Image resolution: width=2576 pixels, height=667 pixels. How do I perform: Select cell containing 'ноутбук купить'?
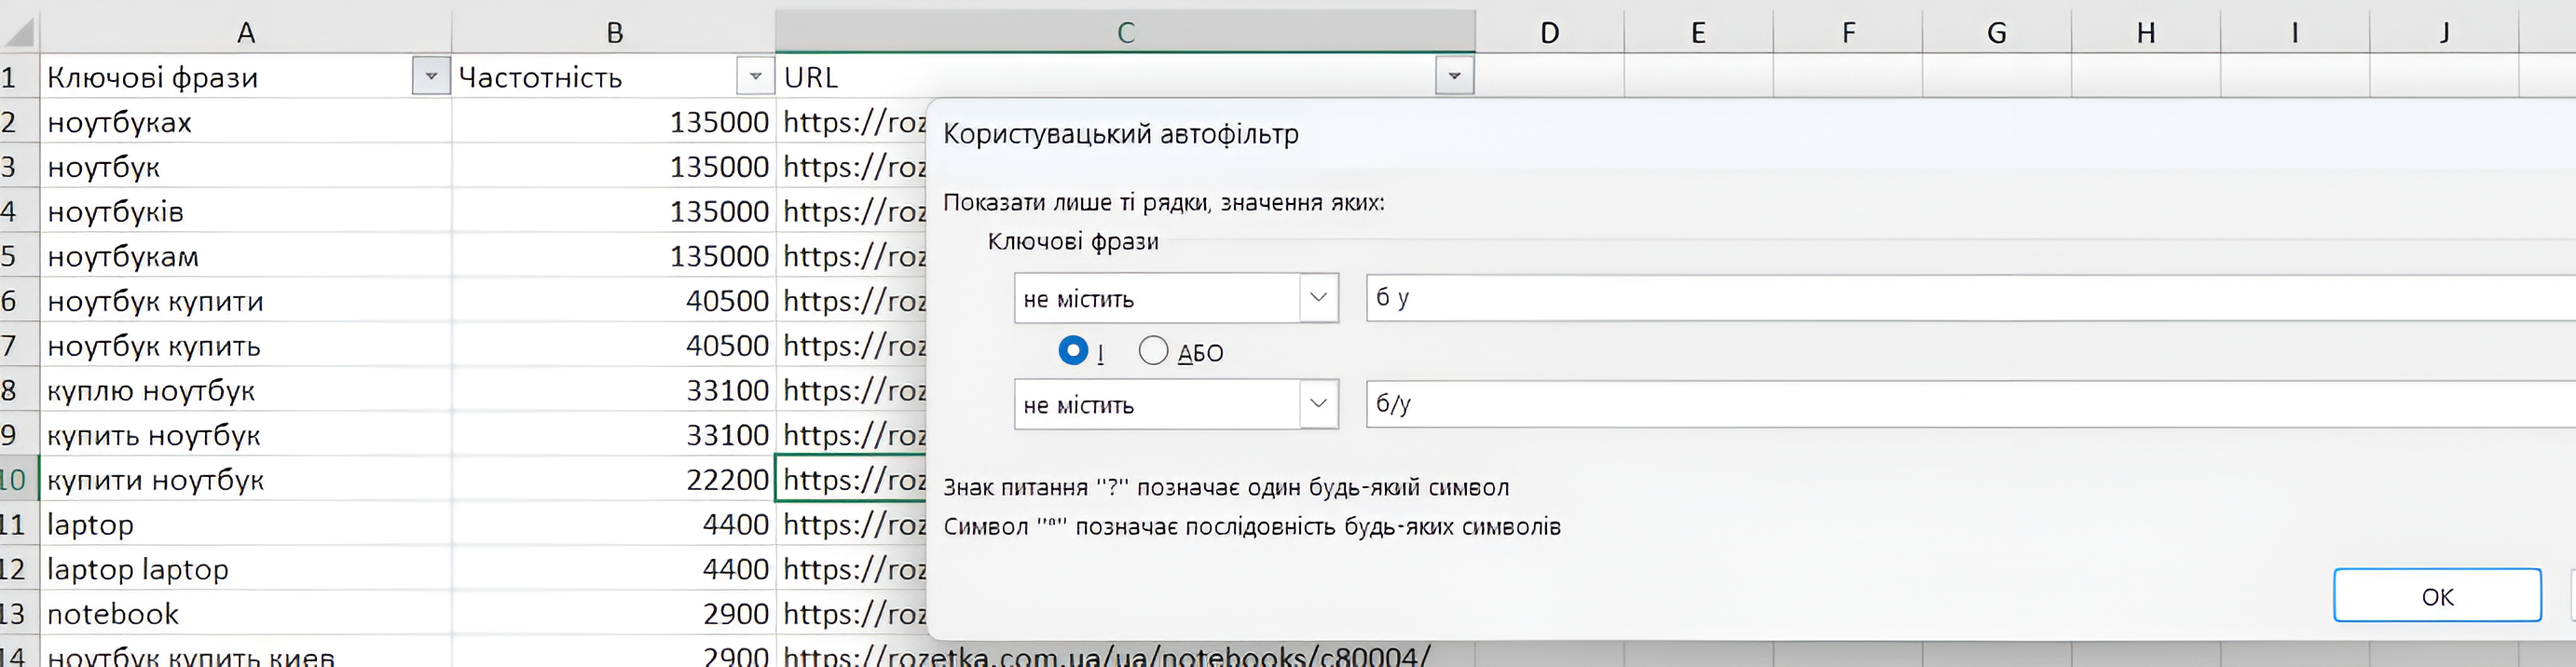(x=246, y=345)
